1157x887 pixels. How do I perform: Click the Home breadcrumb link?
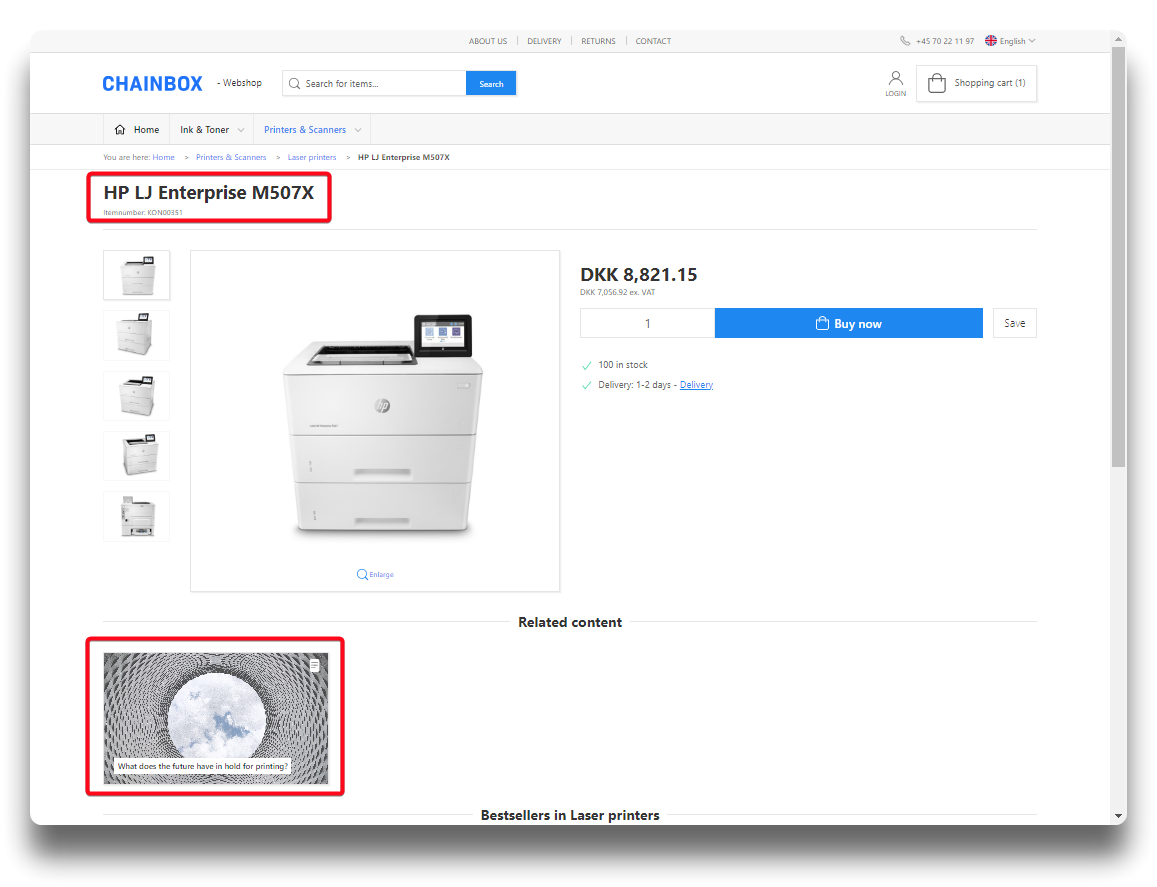[x=163, y=157]
